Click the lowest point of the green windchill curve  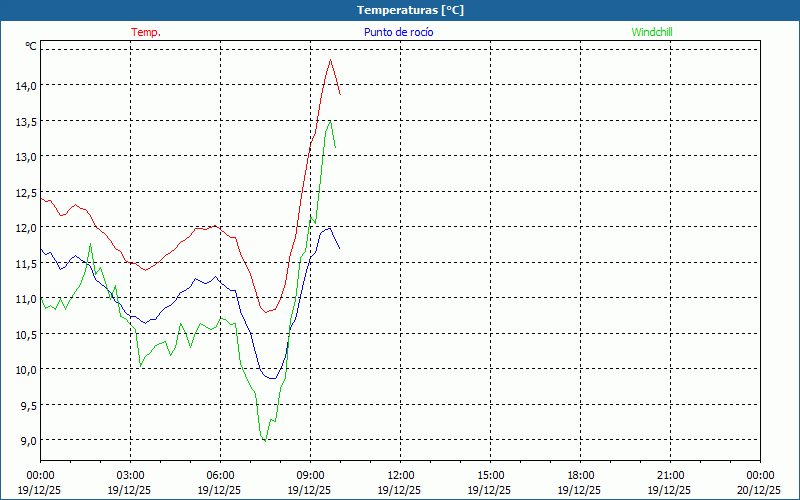[x=264, y=440]
